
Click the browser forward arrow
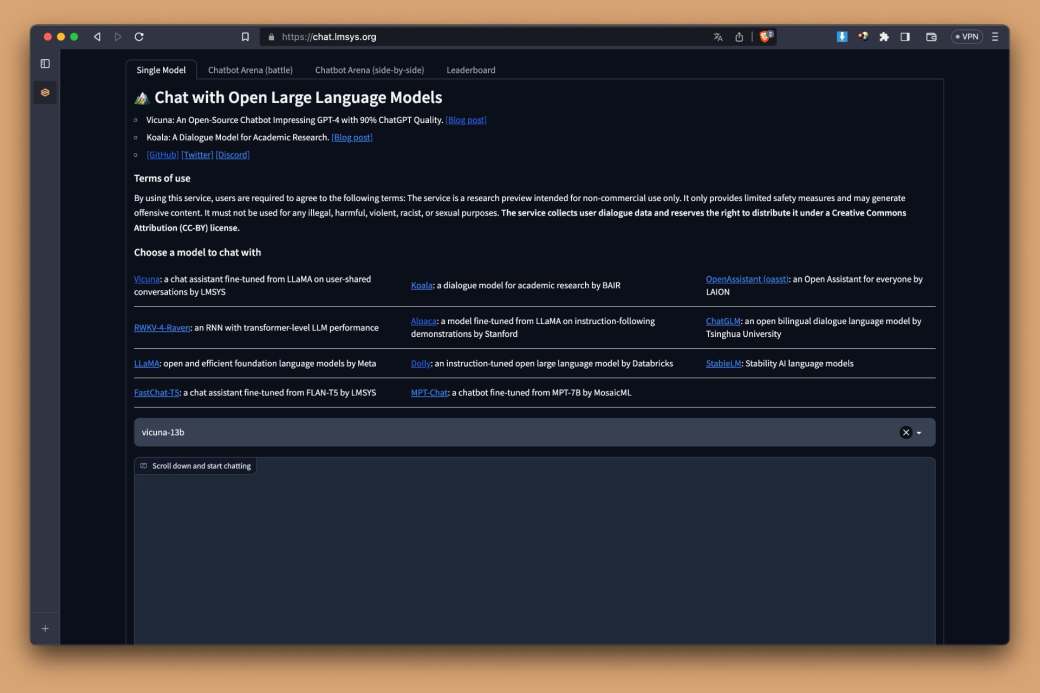point(118,37)
